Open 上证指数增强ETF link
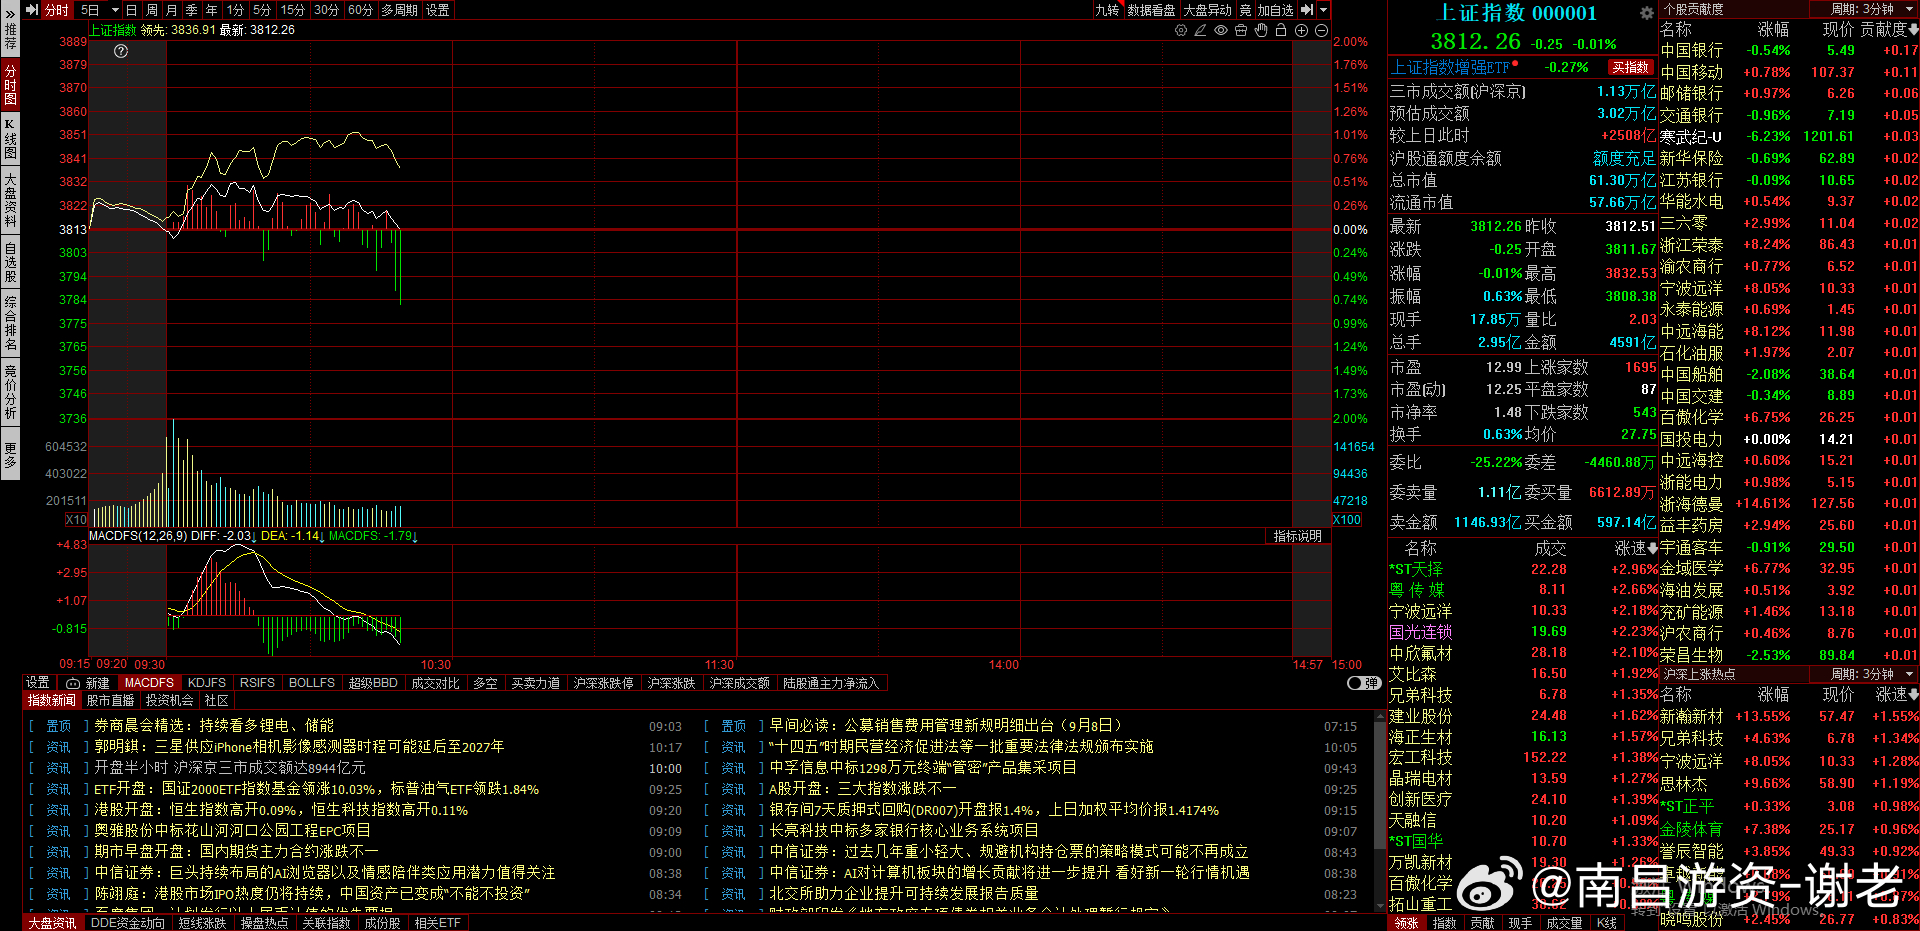Screen dimensions: 1920x931 (1450, 68)
